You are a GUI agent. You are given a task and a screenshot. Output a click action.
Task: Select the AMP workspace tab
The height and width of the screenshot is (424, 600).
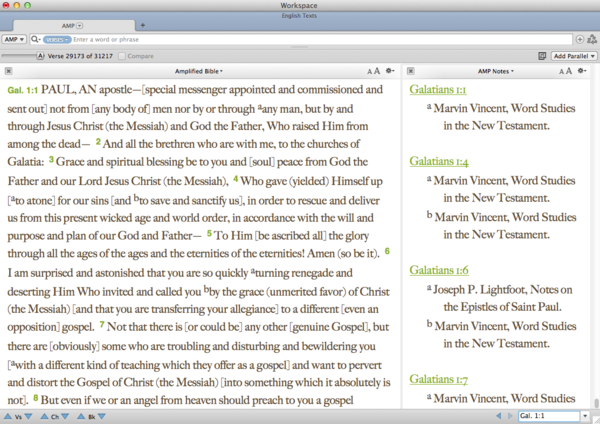coord(74,26)
